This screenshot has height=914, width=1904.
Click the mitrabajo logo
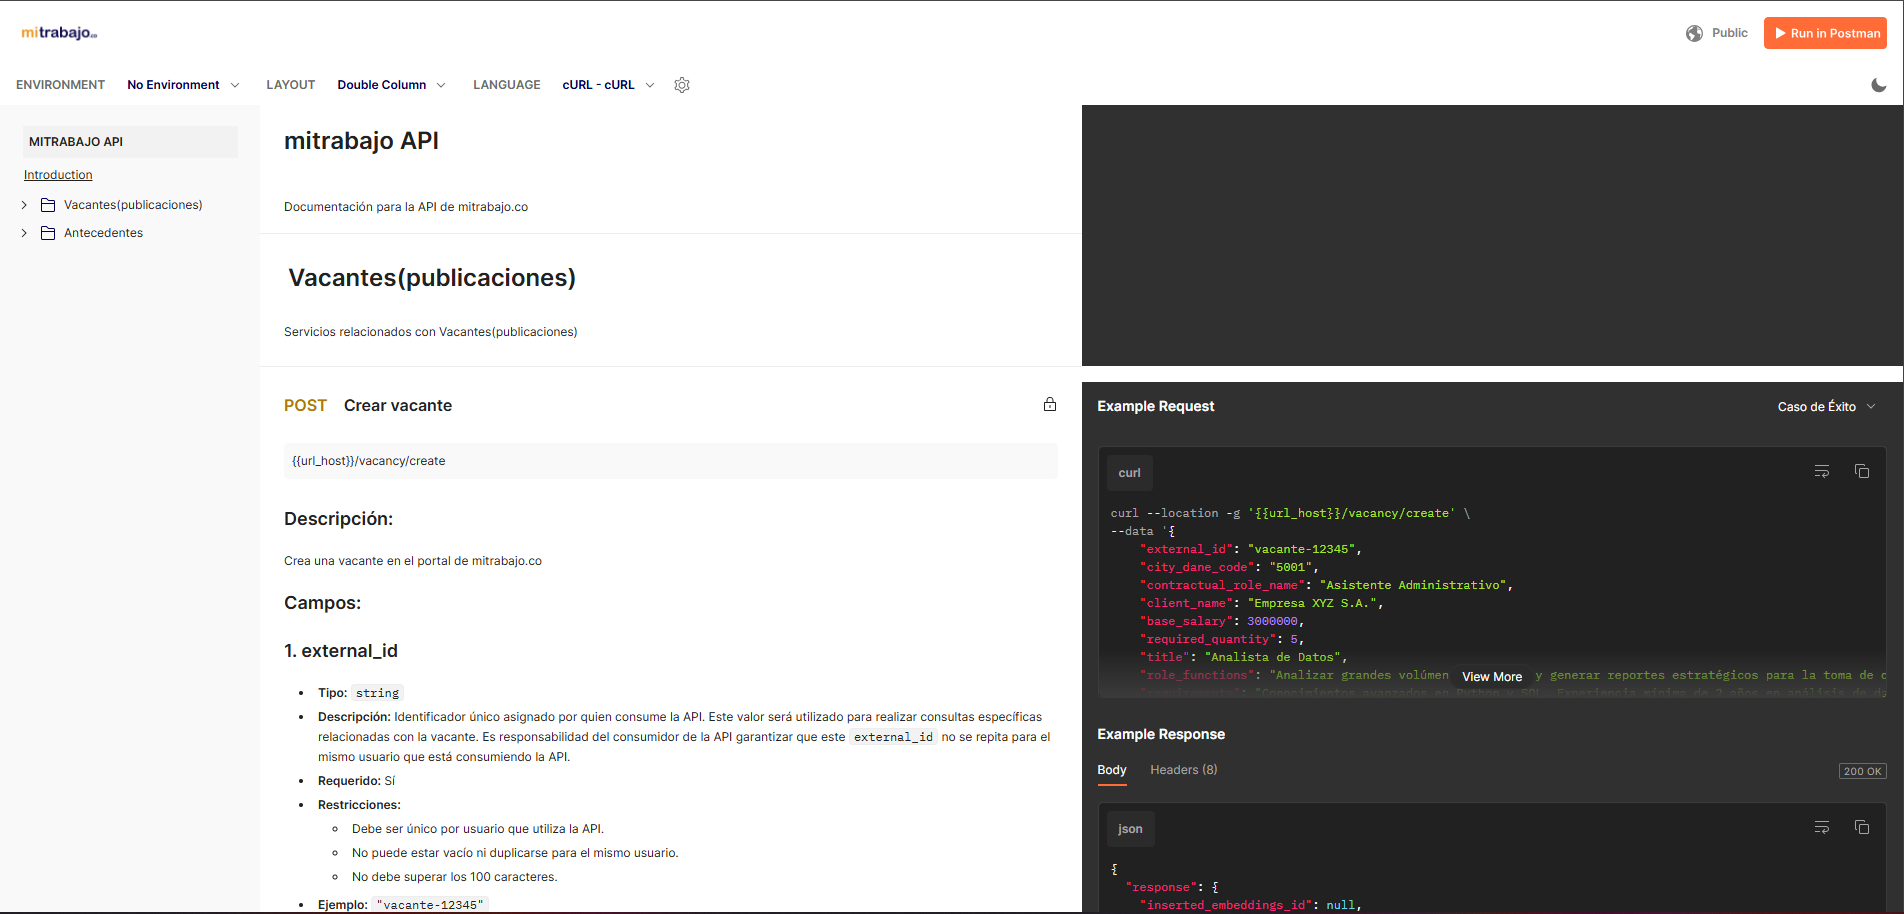[x=57, y=32]
